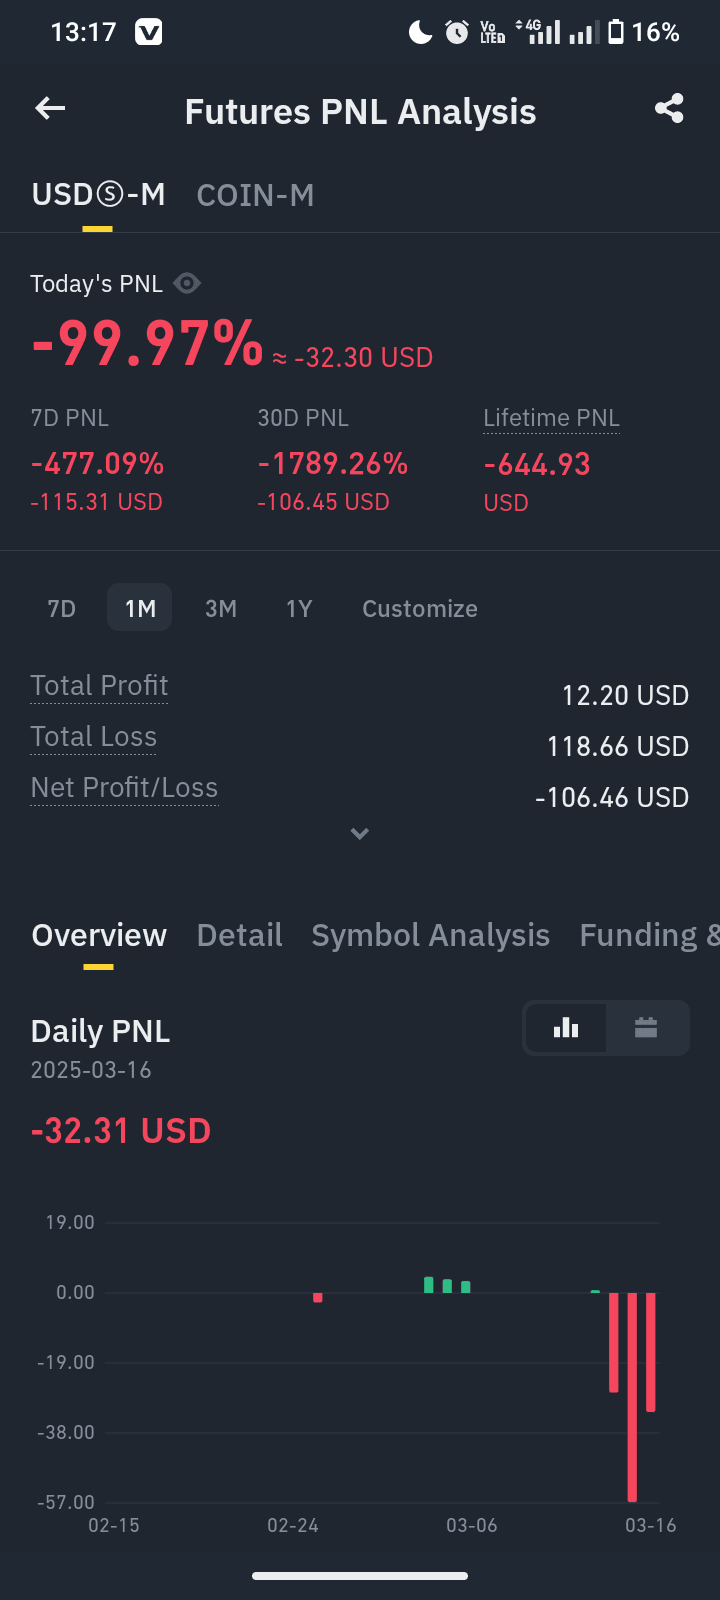Select the 7D time range
Image resolution: width=720 pixels, height=1600 pixels.
(62, 608)
